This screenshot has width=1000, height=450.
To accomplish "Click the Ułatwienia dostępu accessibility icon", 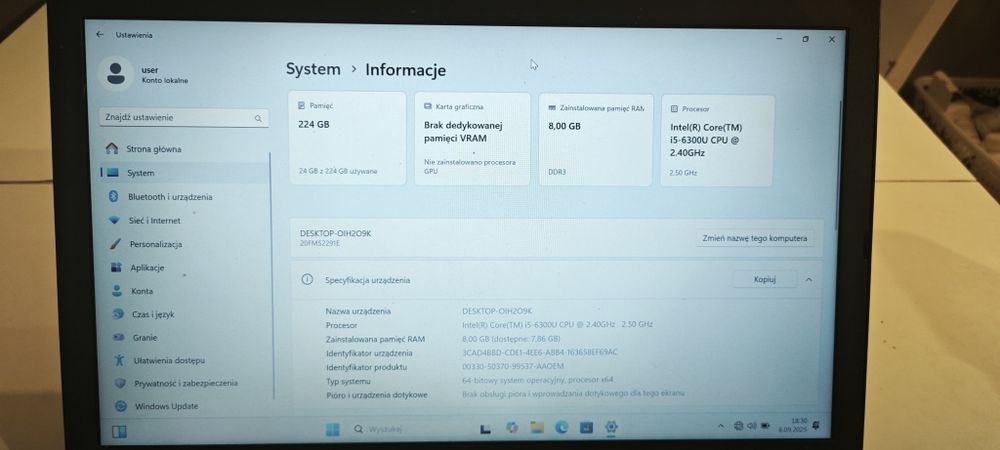I will pos(119,360).
